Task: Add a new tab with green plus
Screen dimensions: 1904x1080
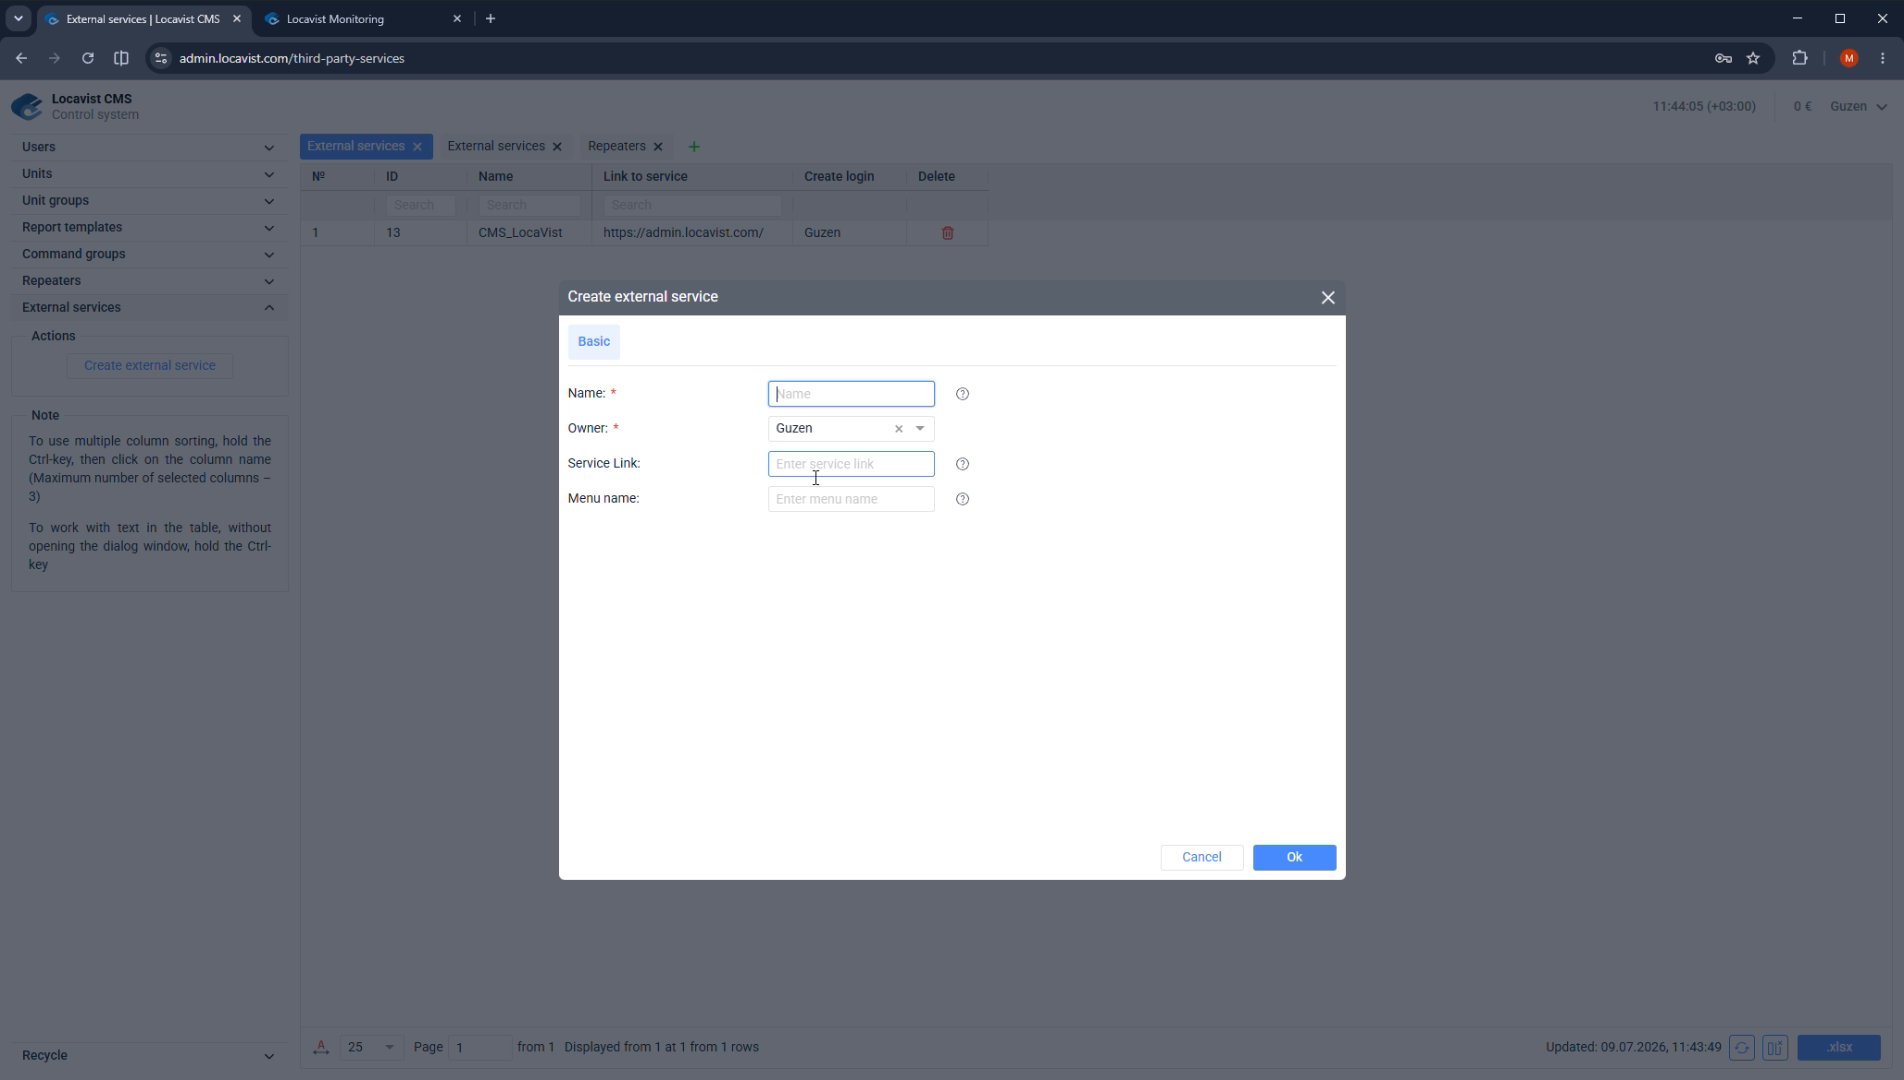Action: [x=694, y=147]
